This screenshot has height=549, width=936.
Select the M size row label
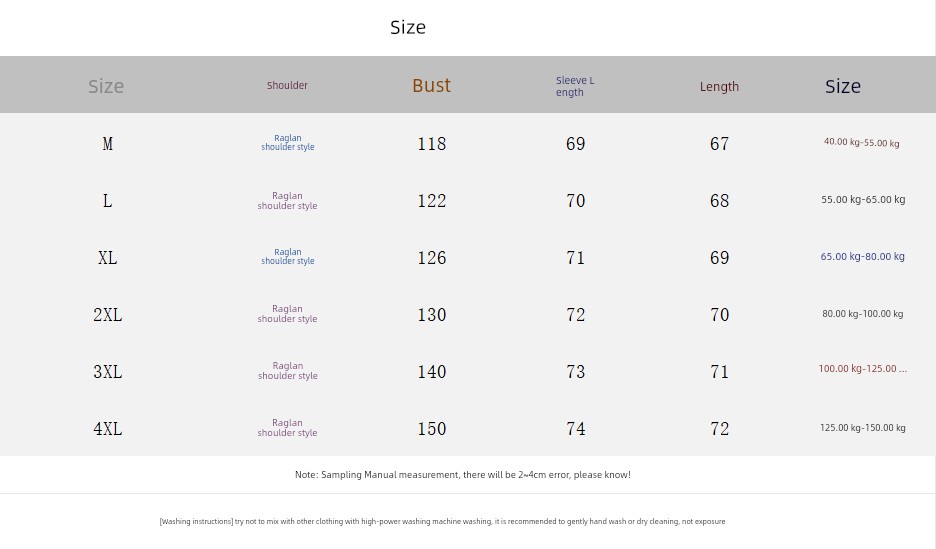(x=107, y=144)
